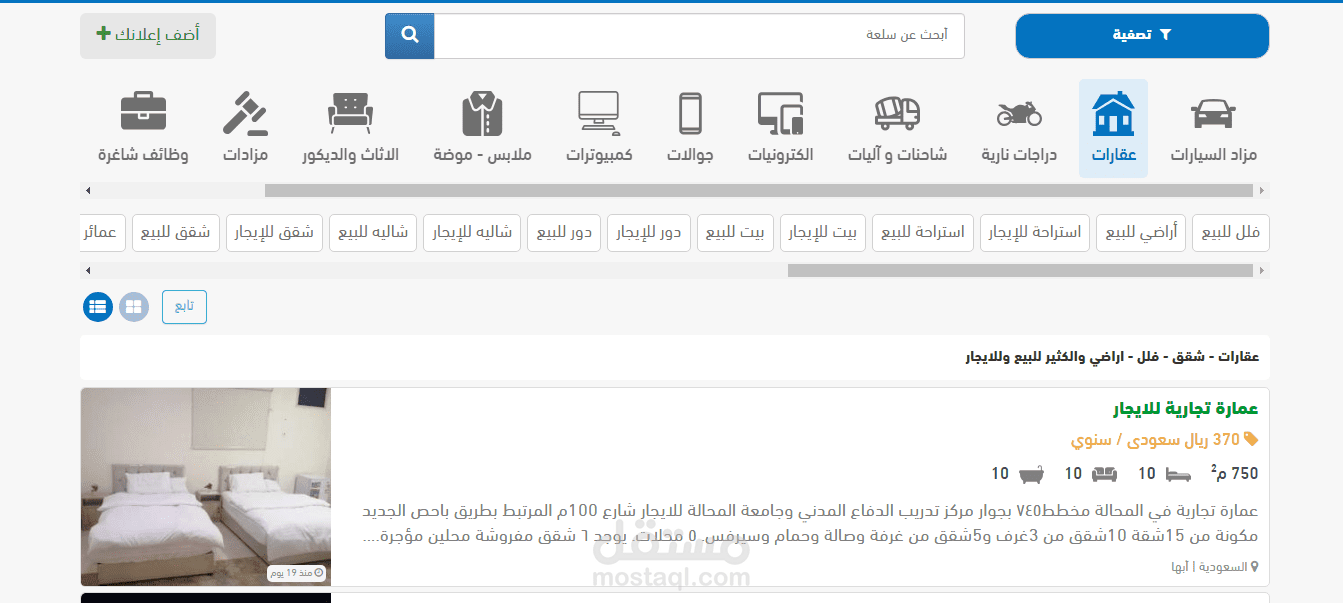Viewport: 1343px width, 603px height.
Task: Click the مزادات auctions category icon
Action: tap(243, 125)
